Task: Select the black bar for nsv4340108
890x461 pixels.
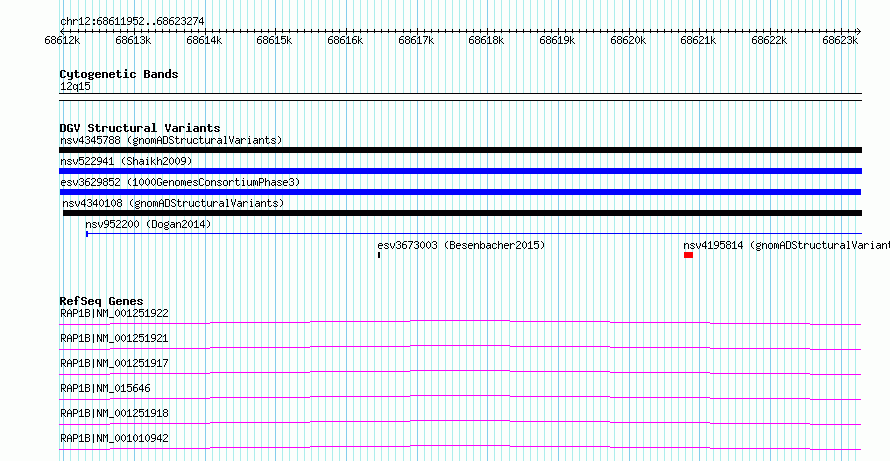Action: (462, 213)
